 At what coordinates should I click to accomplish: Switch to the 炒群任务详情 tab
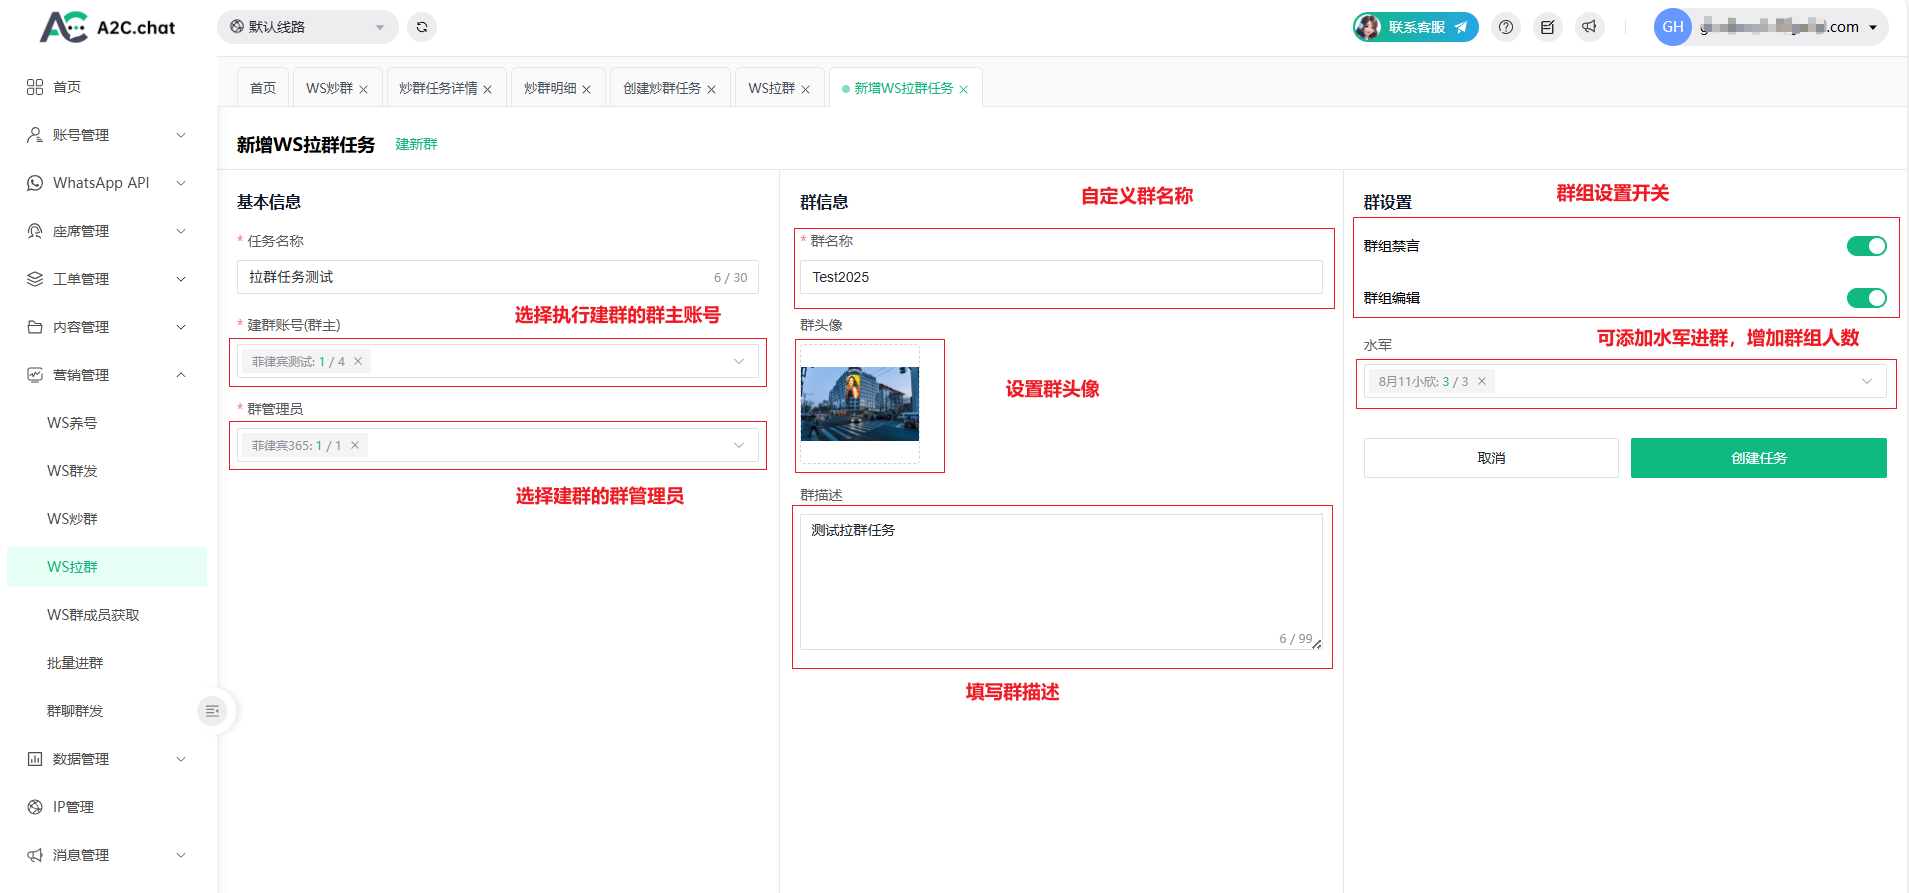[x=438, y=88]
